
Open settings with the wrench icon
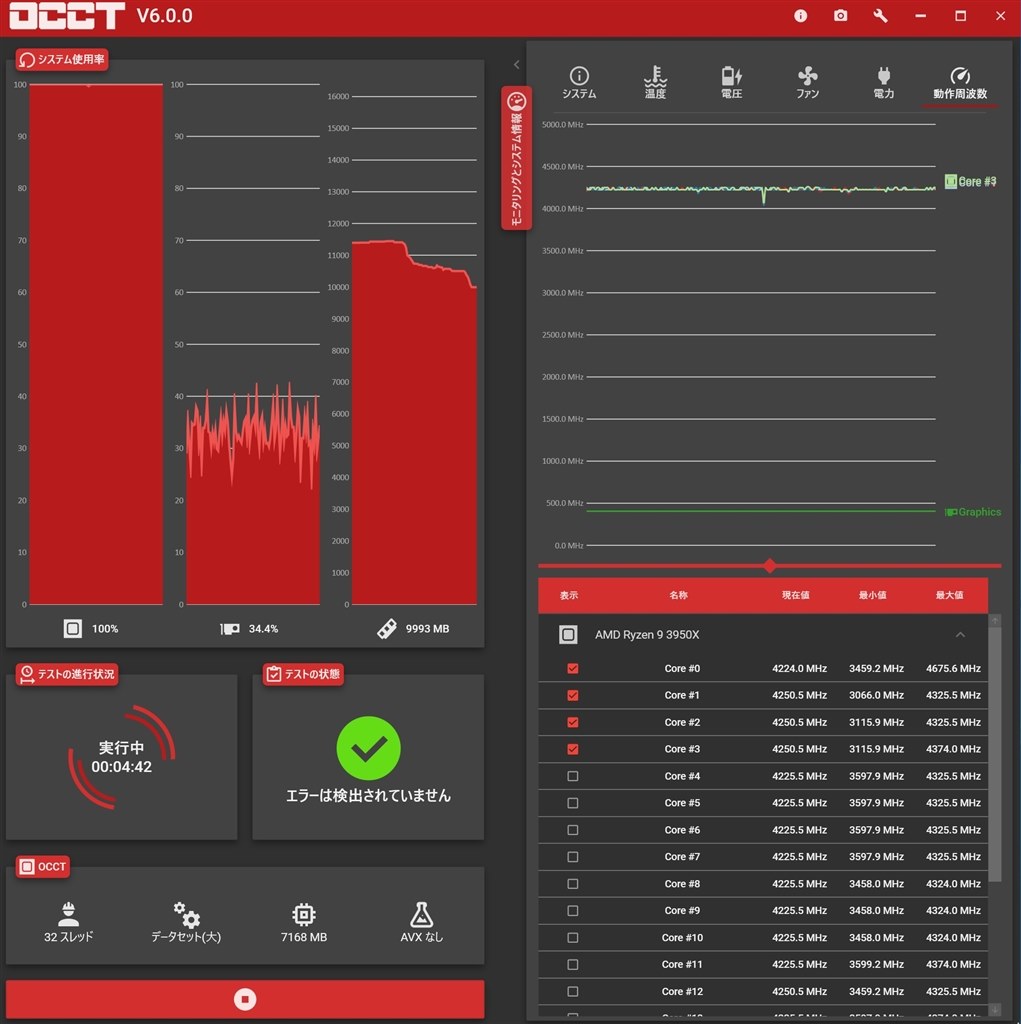click(x=881, y=16)
